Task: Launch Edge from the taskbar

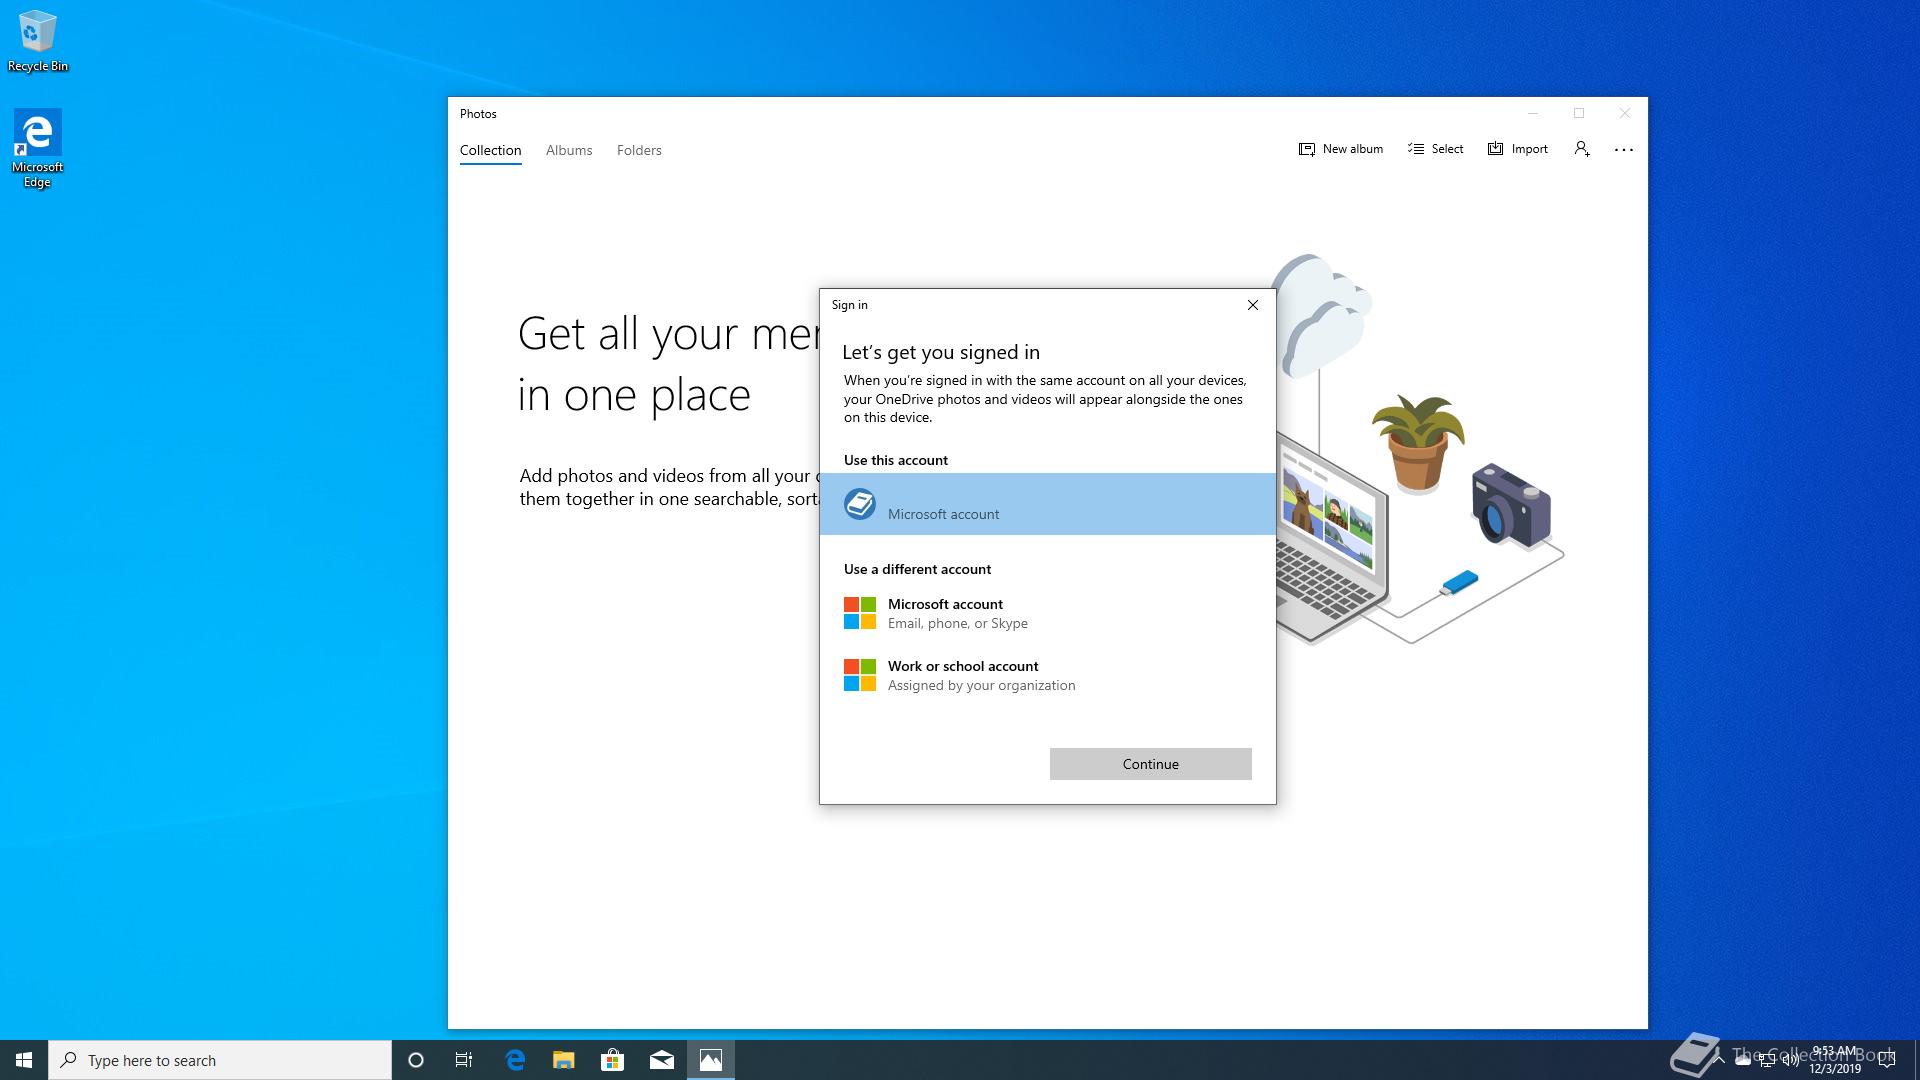Action: [515, 1060]
